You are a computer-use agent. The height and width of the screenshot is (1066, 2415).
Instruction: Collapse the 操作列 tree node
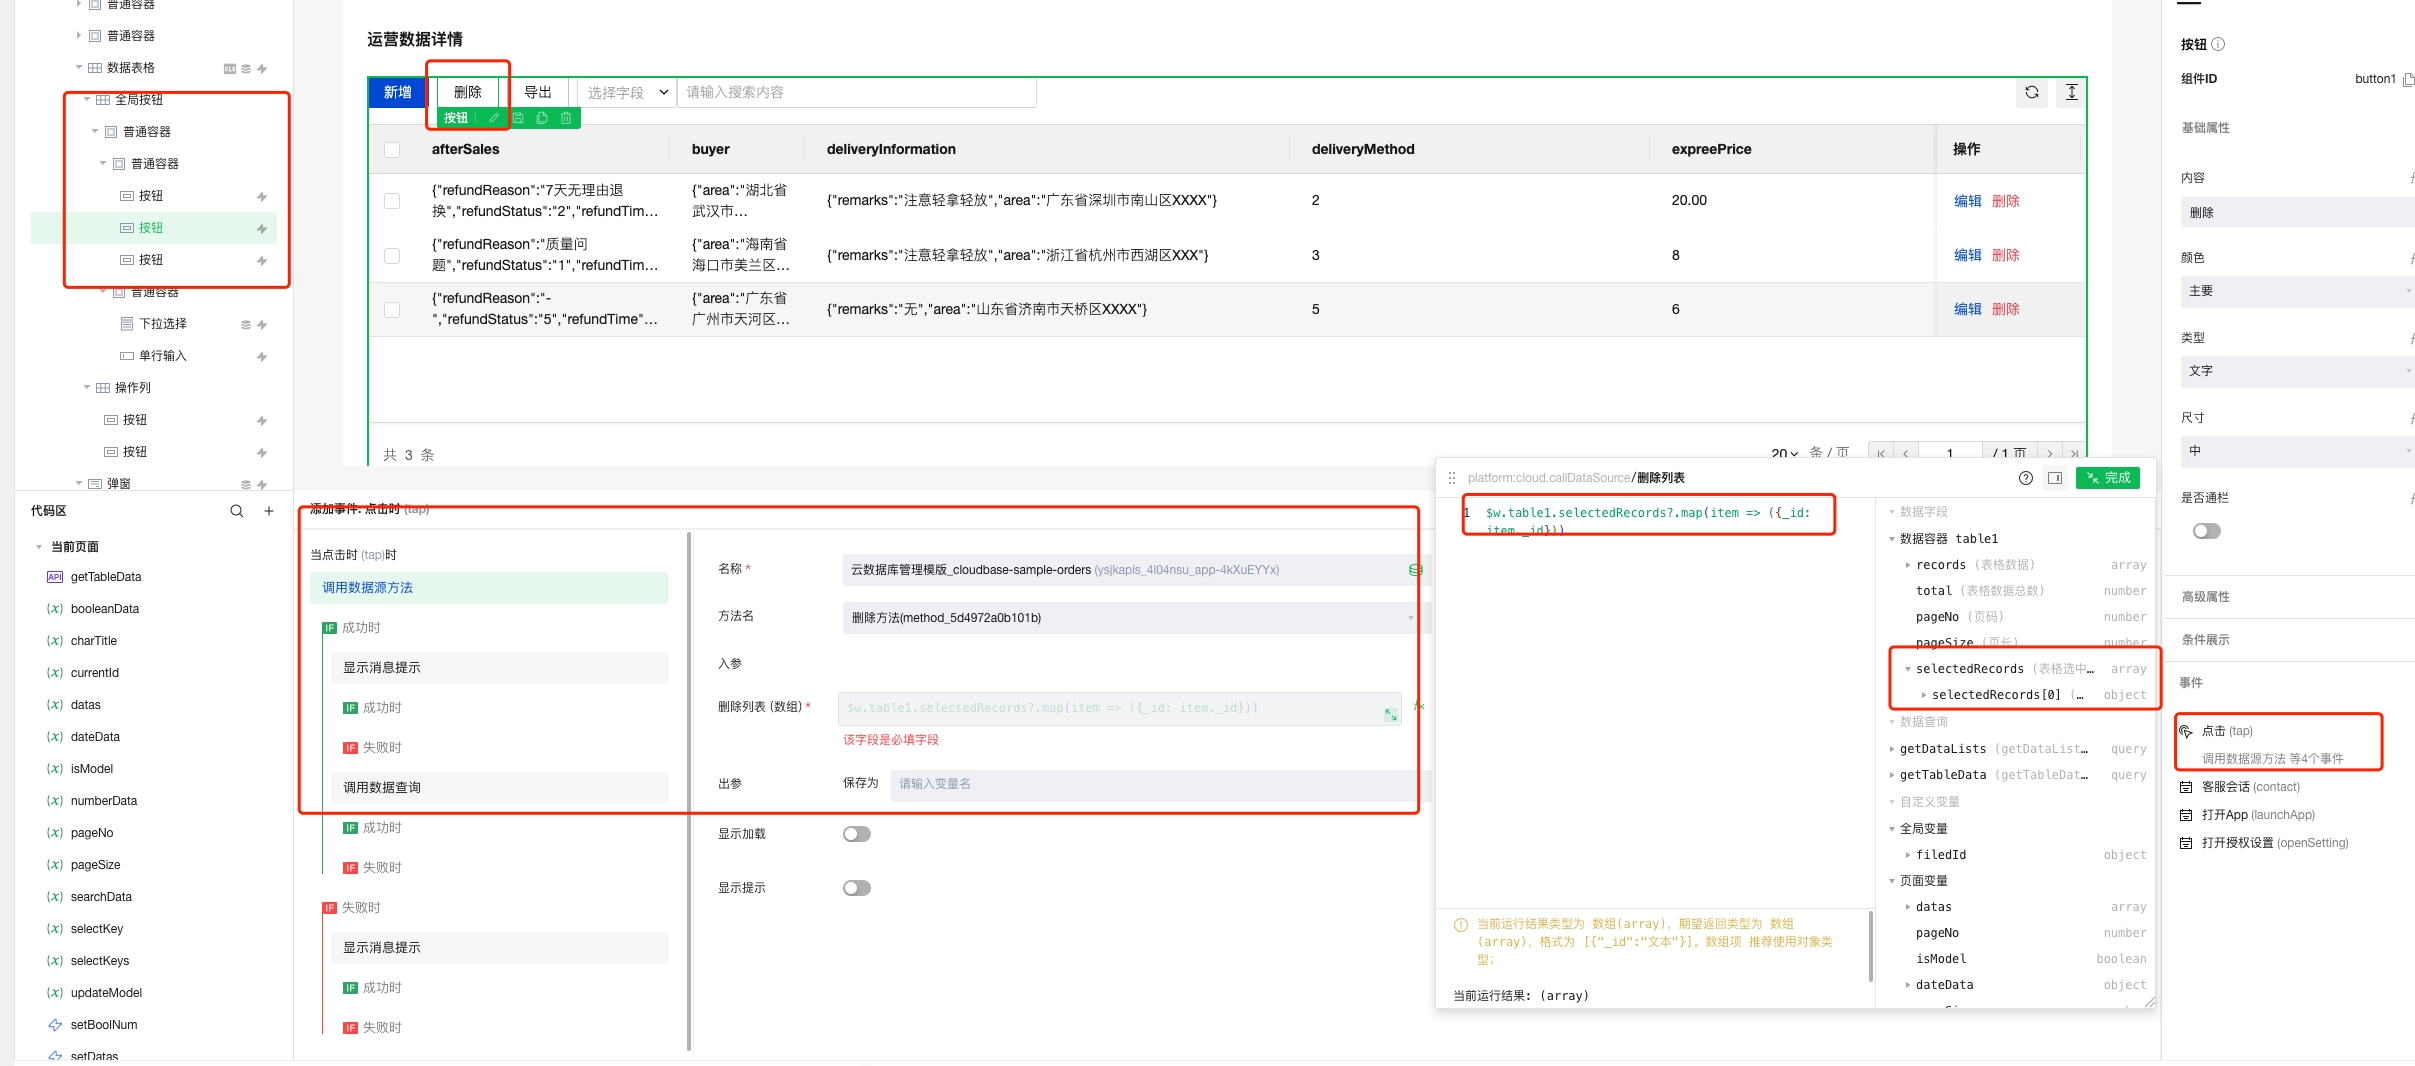point(87,388)
